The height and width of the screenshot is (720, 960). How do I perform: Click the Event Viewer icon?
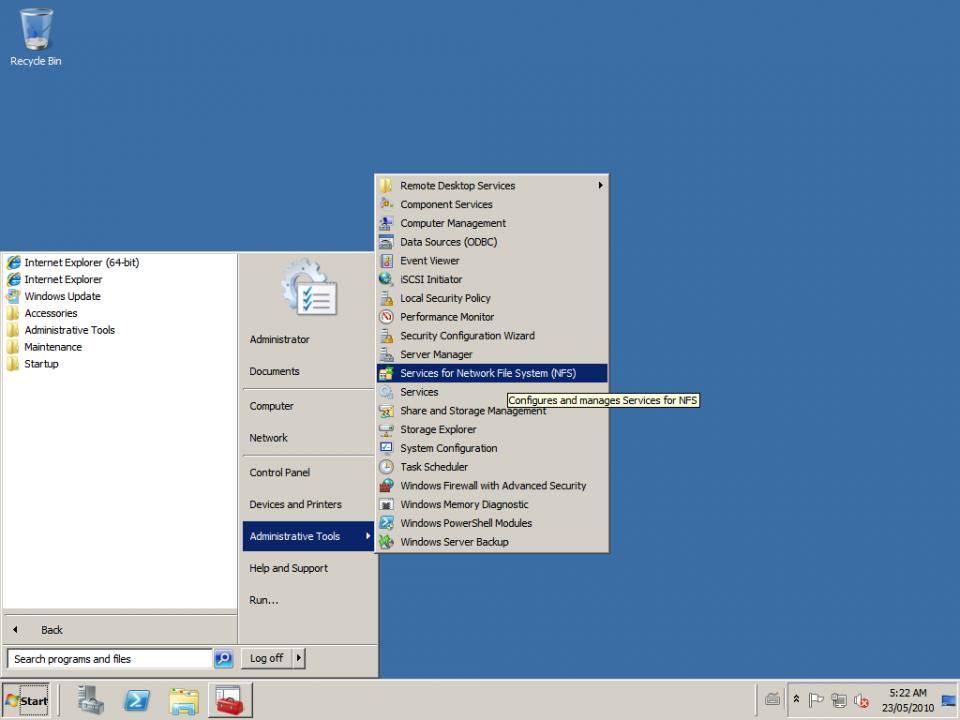(x=386, y=261)
